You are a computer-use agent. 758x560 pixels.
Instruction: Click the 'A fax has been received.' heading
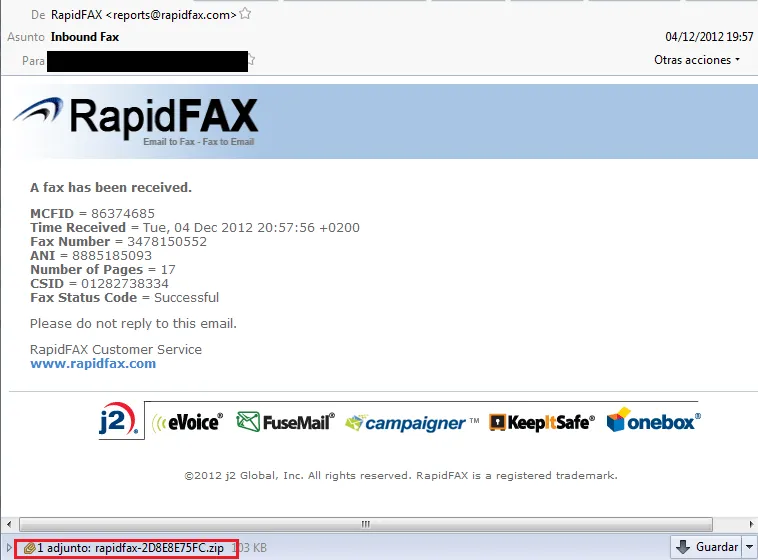[111, 188]
